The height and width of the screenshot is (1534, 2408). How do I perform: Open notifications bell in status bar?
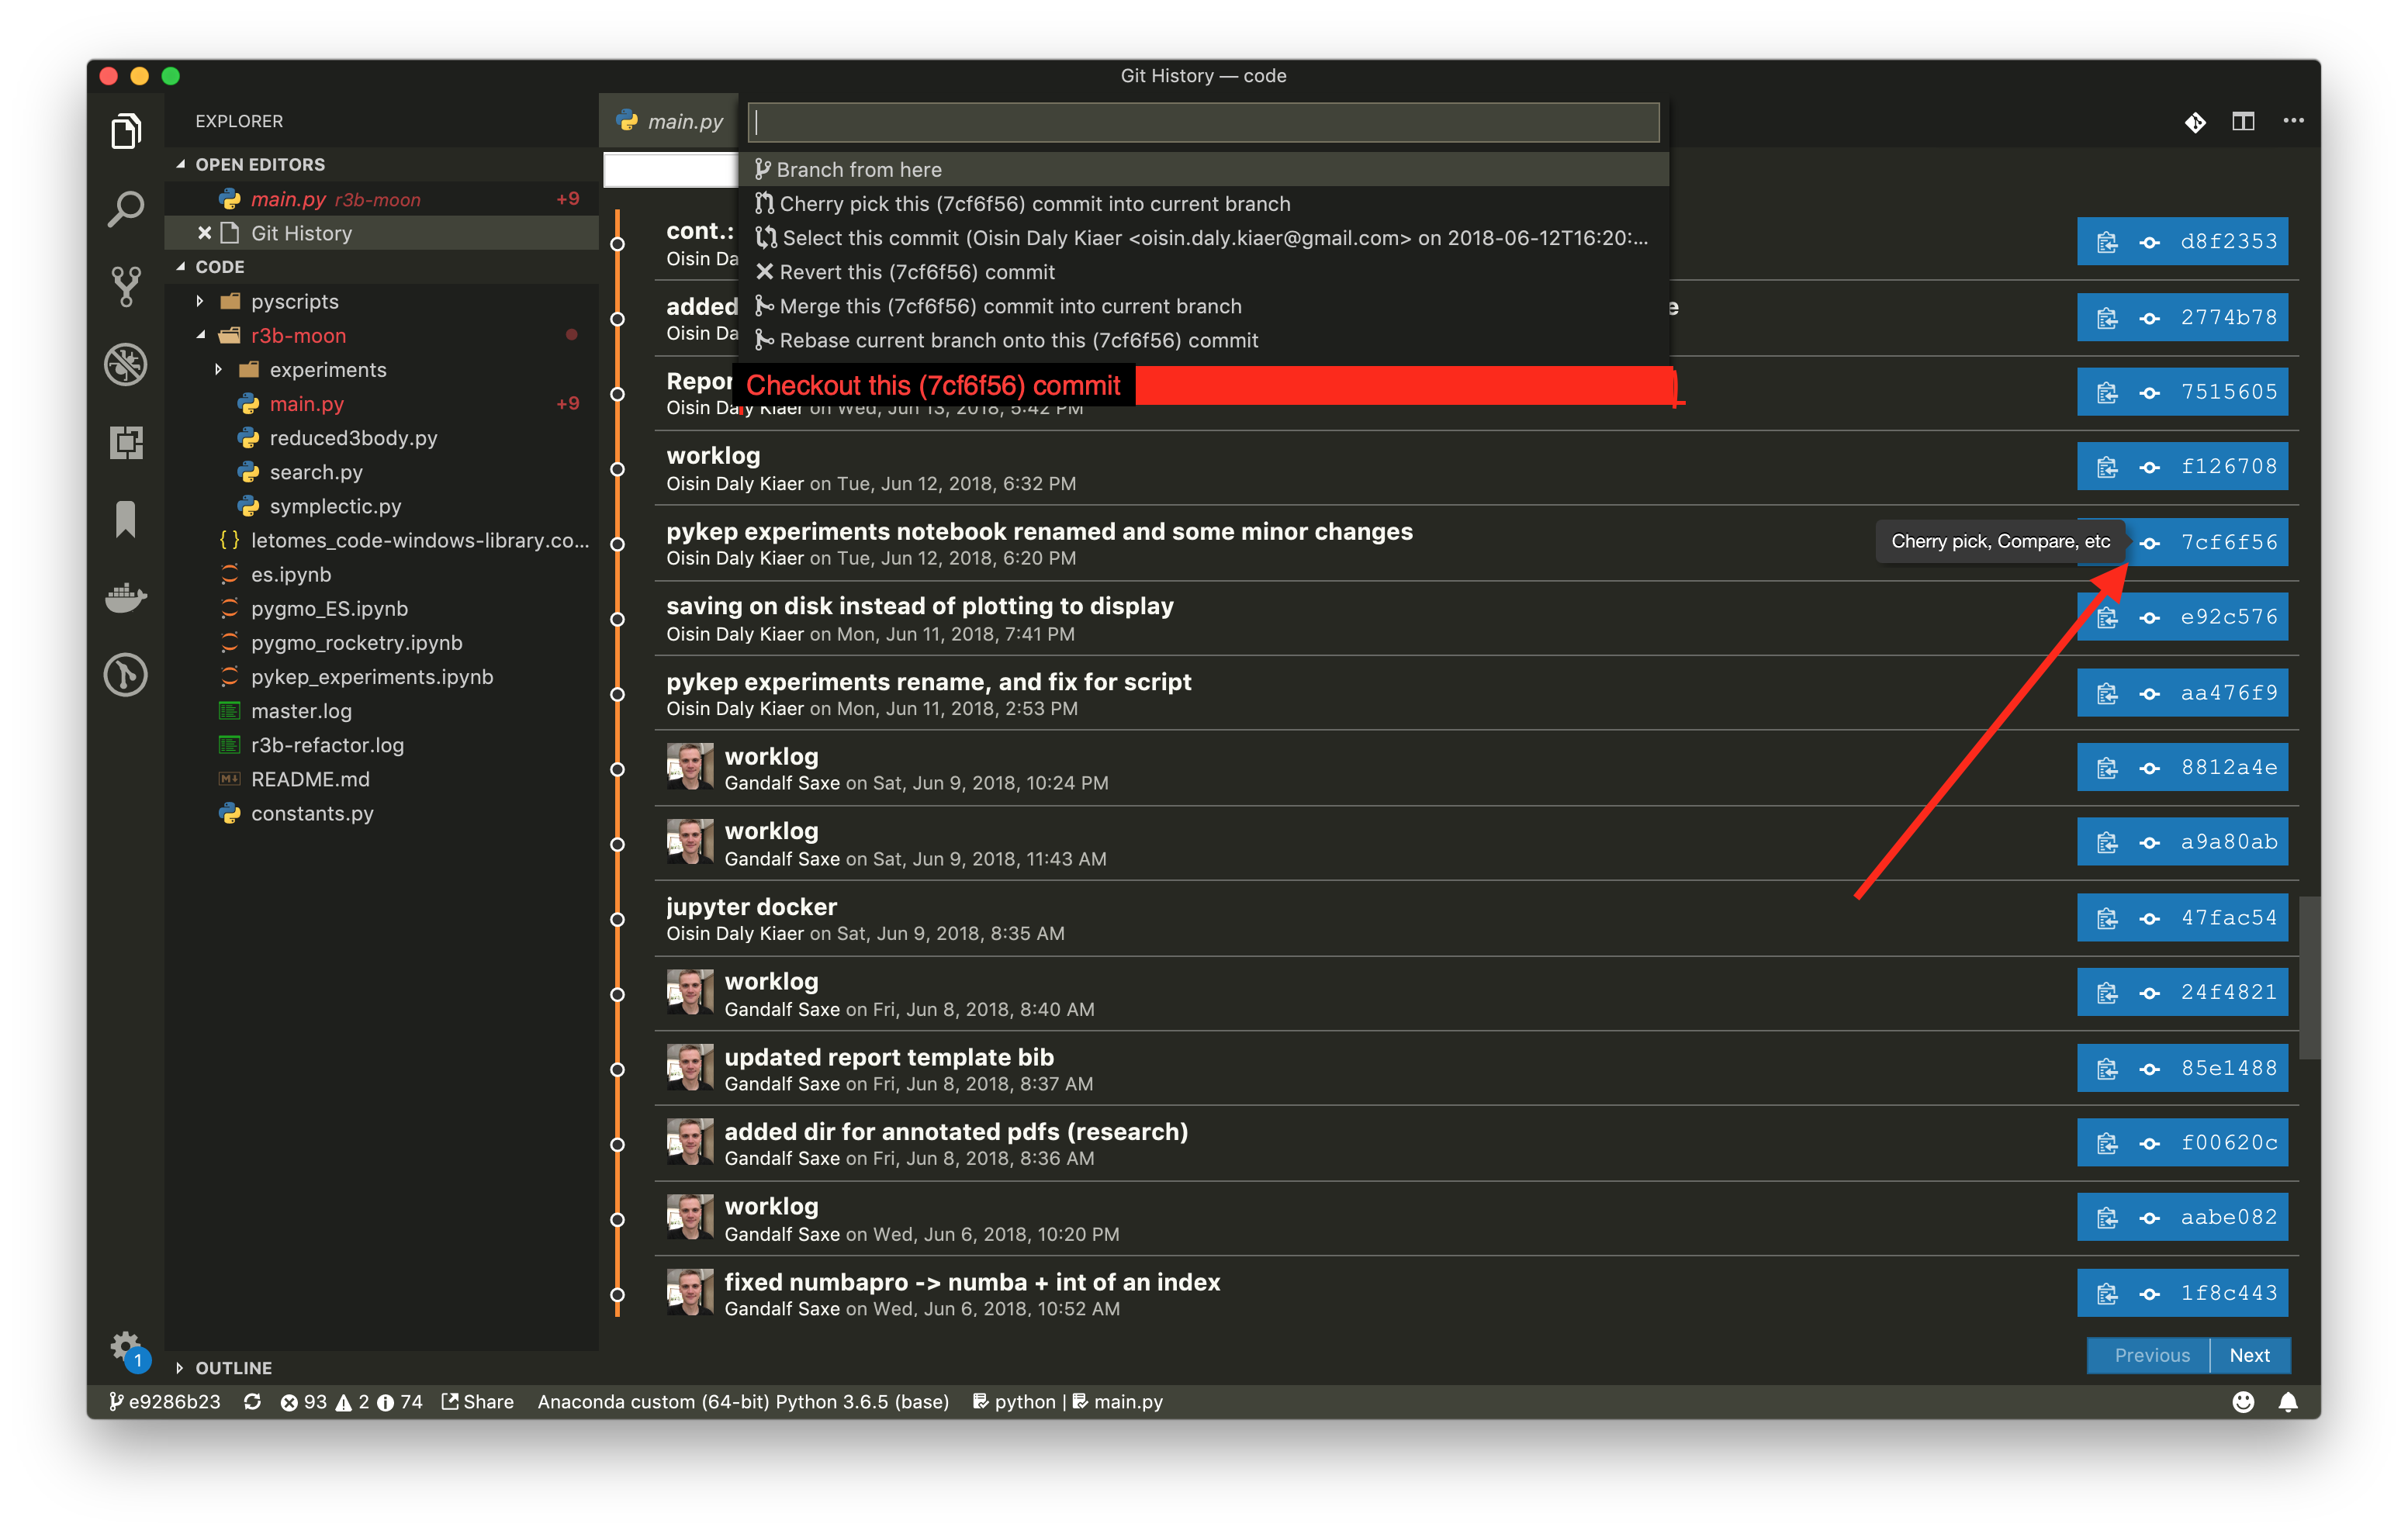click(x=2287, y=1402)
